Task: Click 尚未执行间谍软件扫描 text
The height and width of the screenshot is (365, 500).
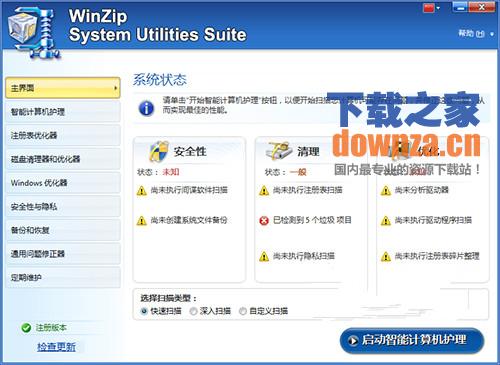Action: tap(189, 190)
